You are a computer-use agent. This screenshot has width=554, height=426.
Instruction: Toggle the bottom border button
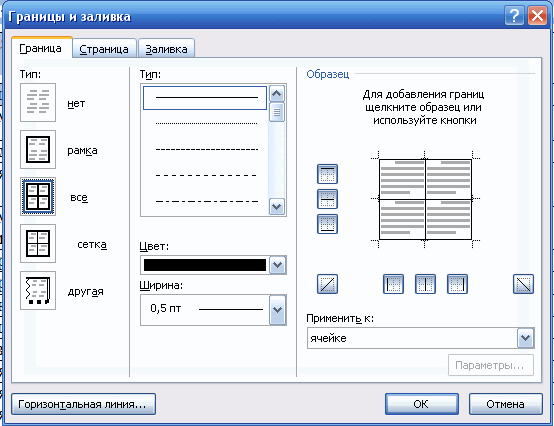coord(327,224)
